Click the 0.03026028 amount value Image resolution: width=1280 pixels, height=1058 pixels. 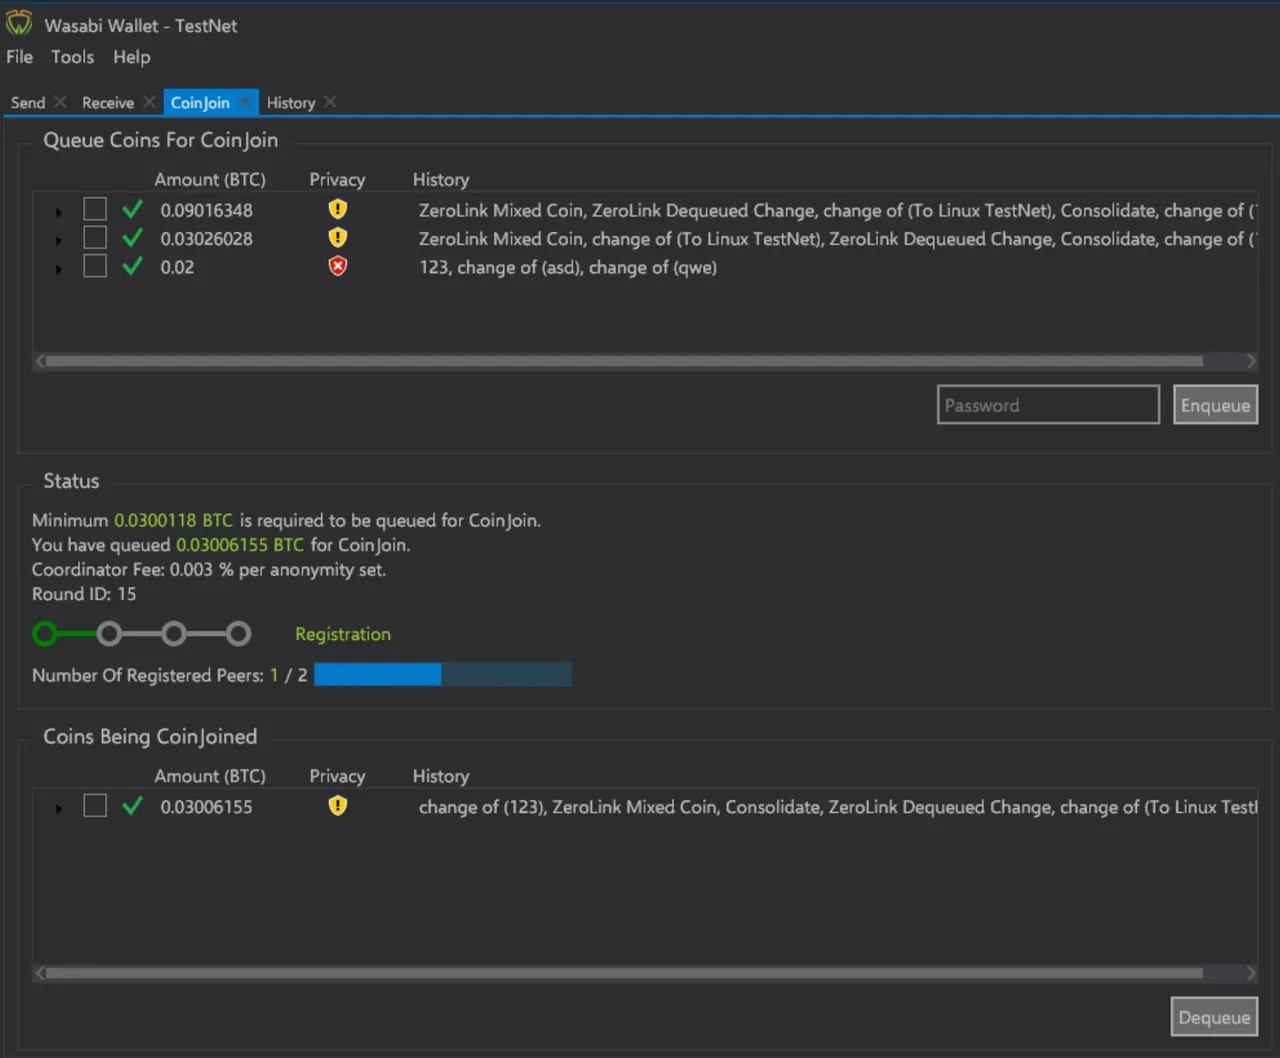tap(207, 239)
